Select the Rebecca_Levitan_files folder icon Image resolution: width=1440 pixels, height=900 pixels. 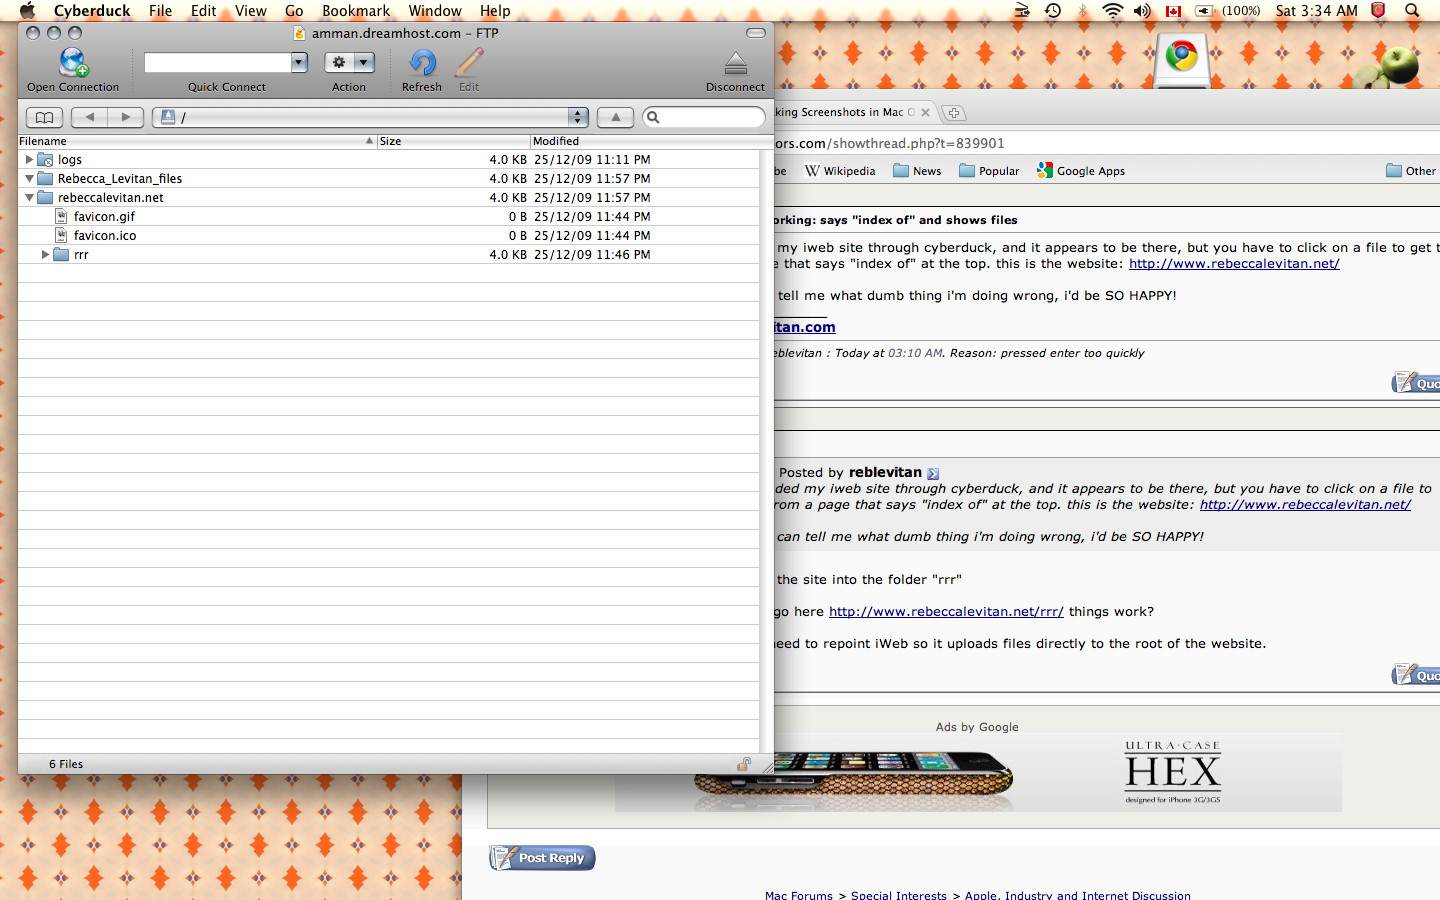pyautogui.click(x=45, y=179)
